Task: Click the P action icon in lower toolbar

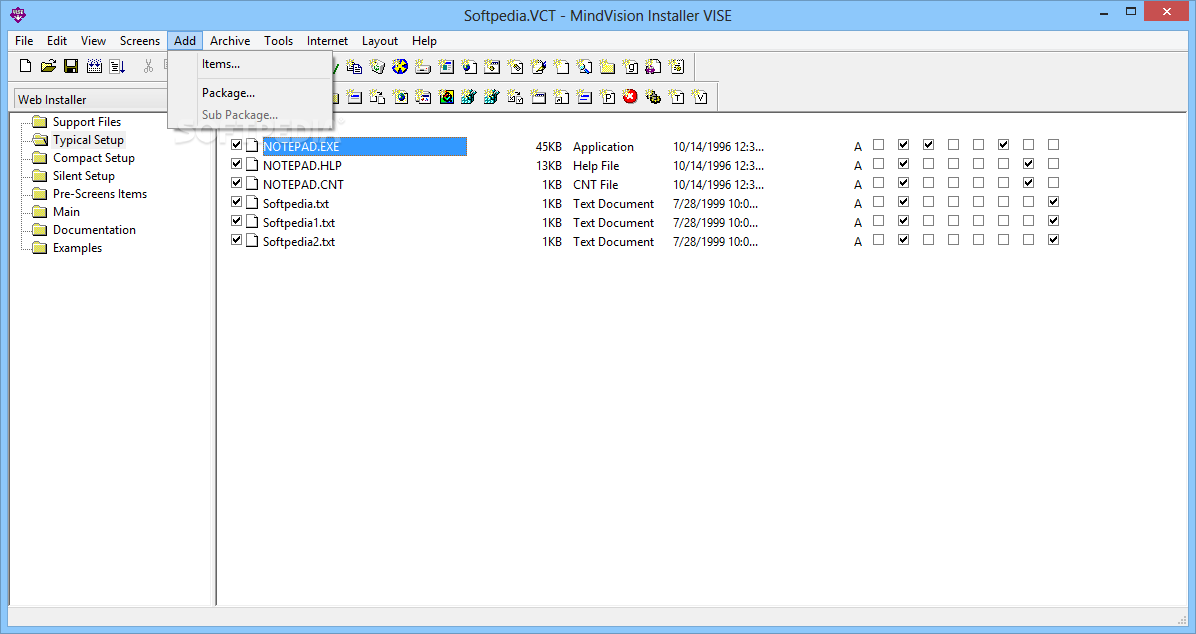Action: click(x=607, y=96)
